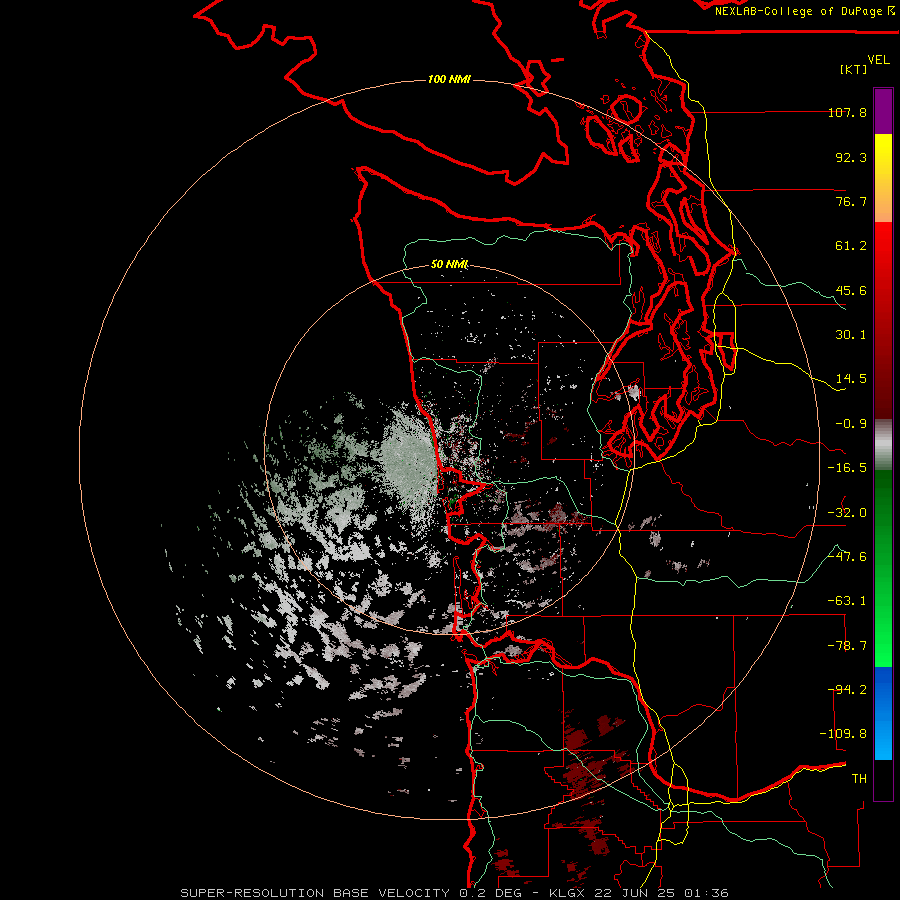Screen dimensions: 900x900
Task: Click the 100 NMI range ring label
Action: tap(449, 79)
